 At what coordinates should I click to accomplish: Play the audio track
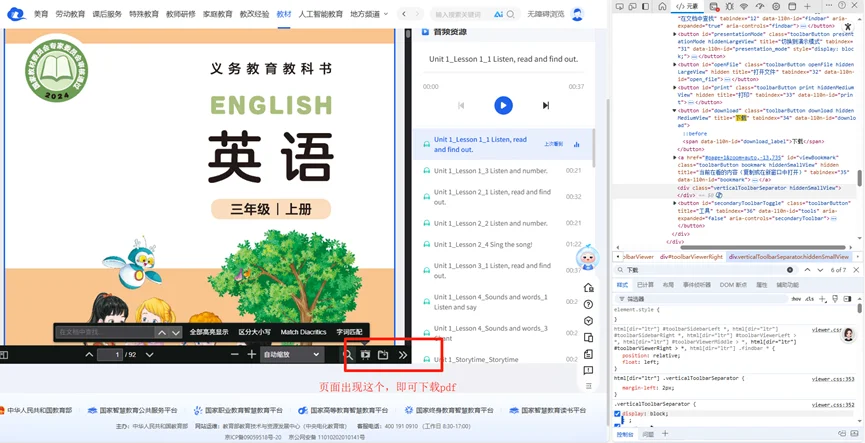coord(503,105)
